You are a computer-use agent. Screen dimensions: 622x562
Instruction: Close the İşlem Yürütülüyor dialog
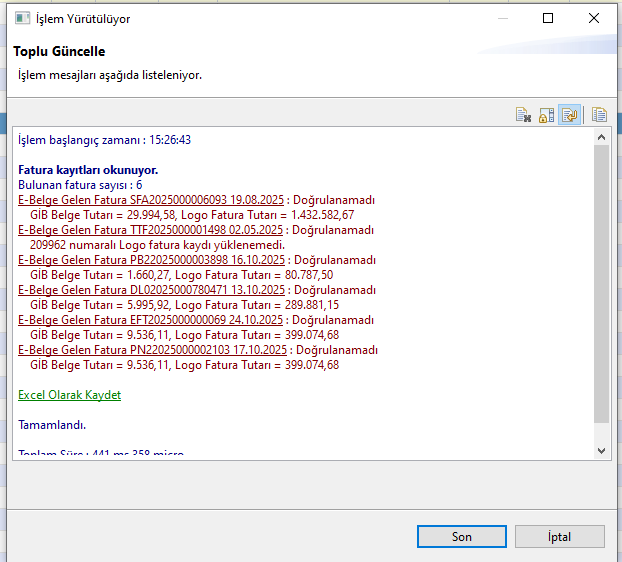(593, 19)
